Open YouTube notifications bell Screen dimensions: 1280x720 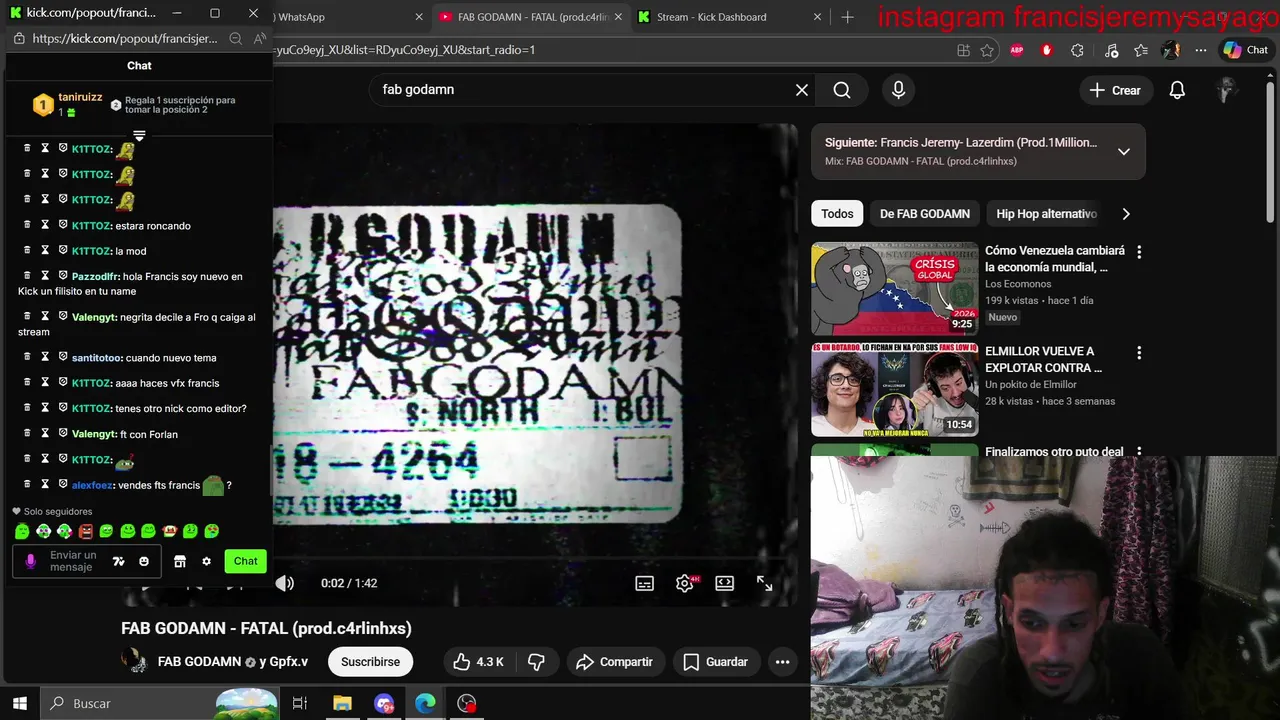1177,90
